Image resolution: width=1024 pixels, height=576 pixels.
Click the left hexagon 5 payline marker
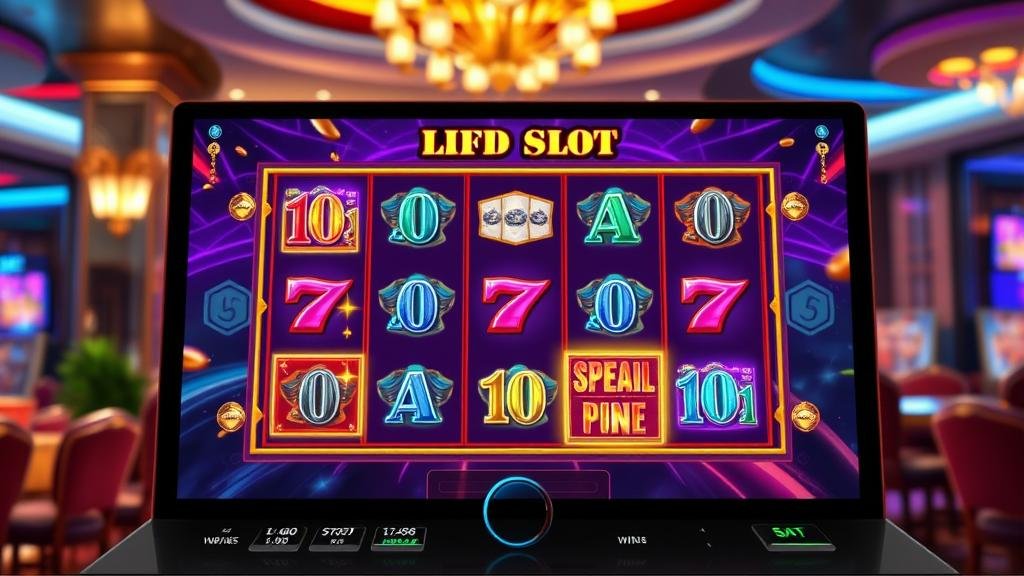(227, 307)
